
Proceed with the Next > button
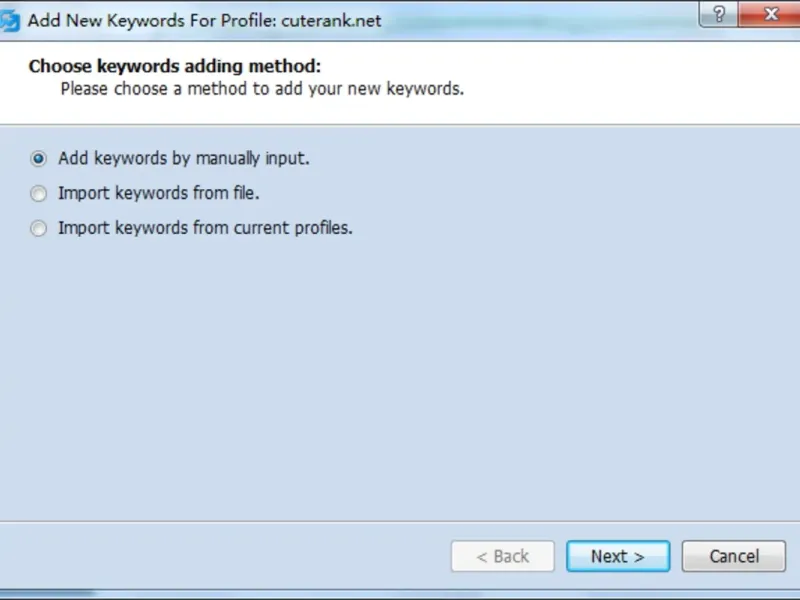click(x=617, y=557)
